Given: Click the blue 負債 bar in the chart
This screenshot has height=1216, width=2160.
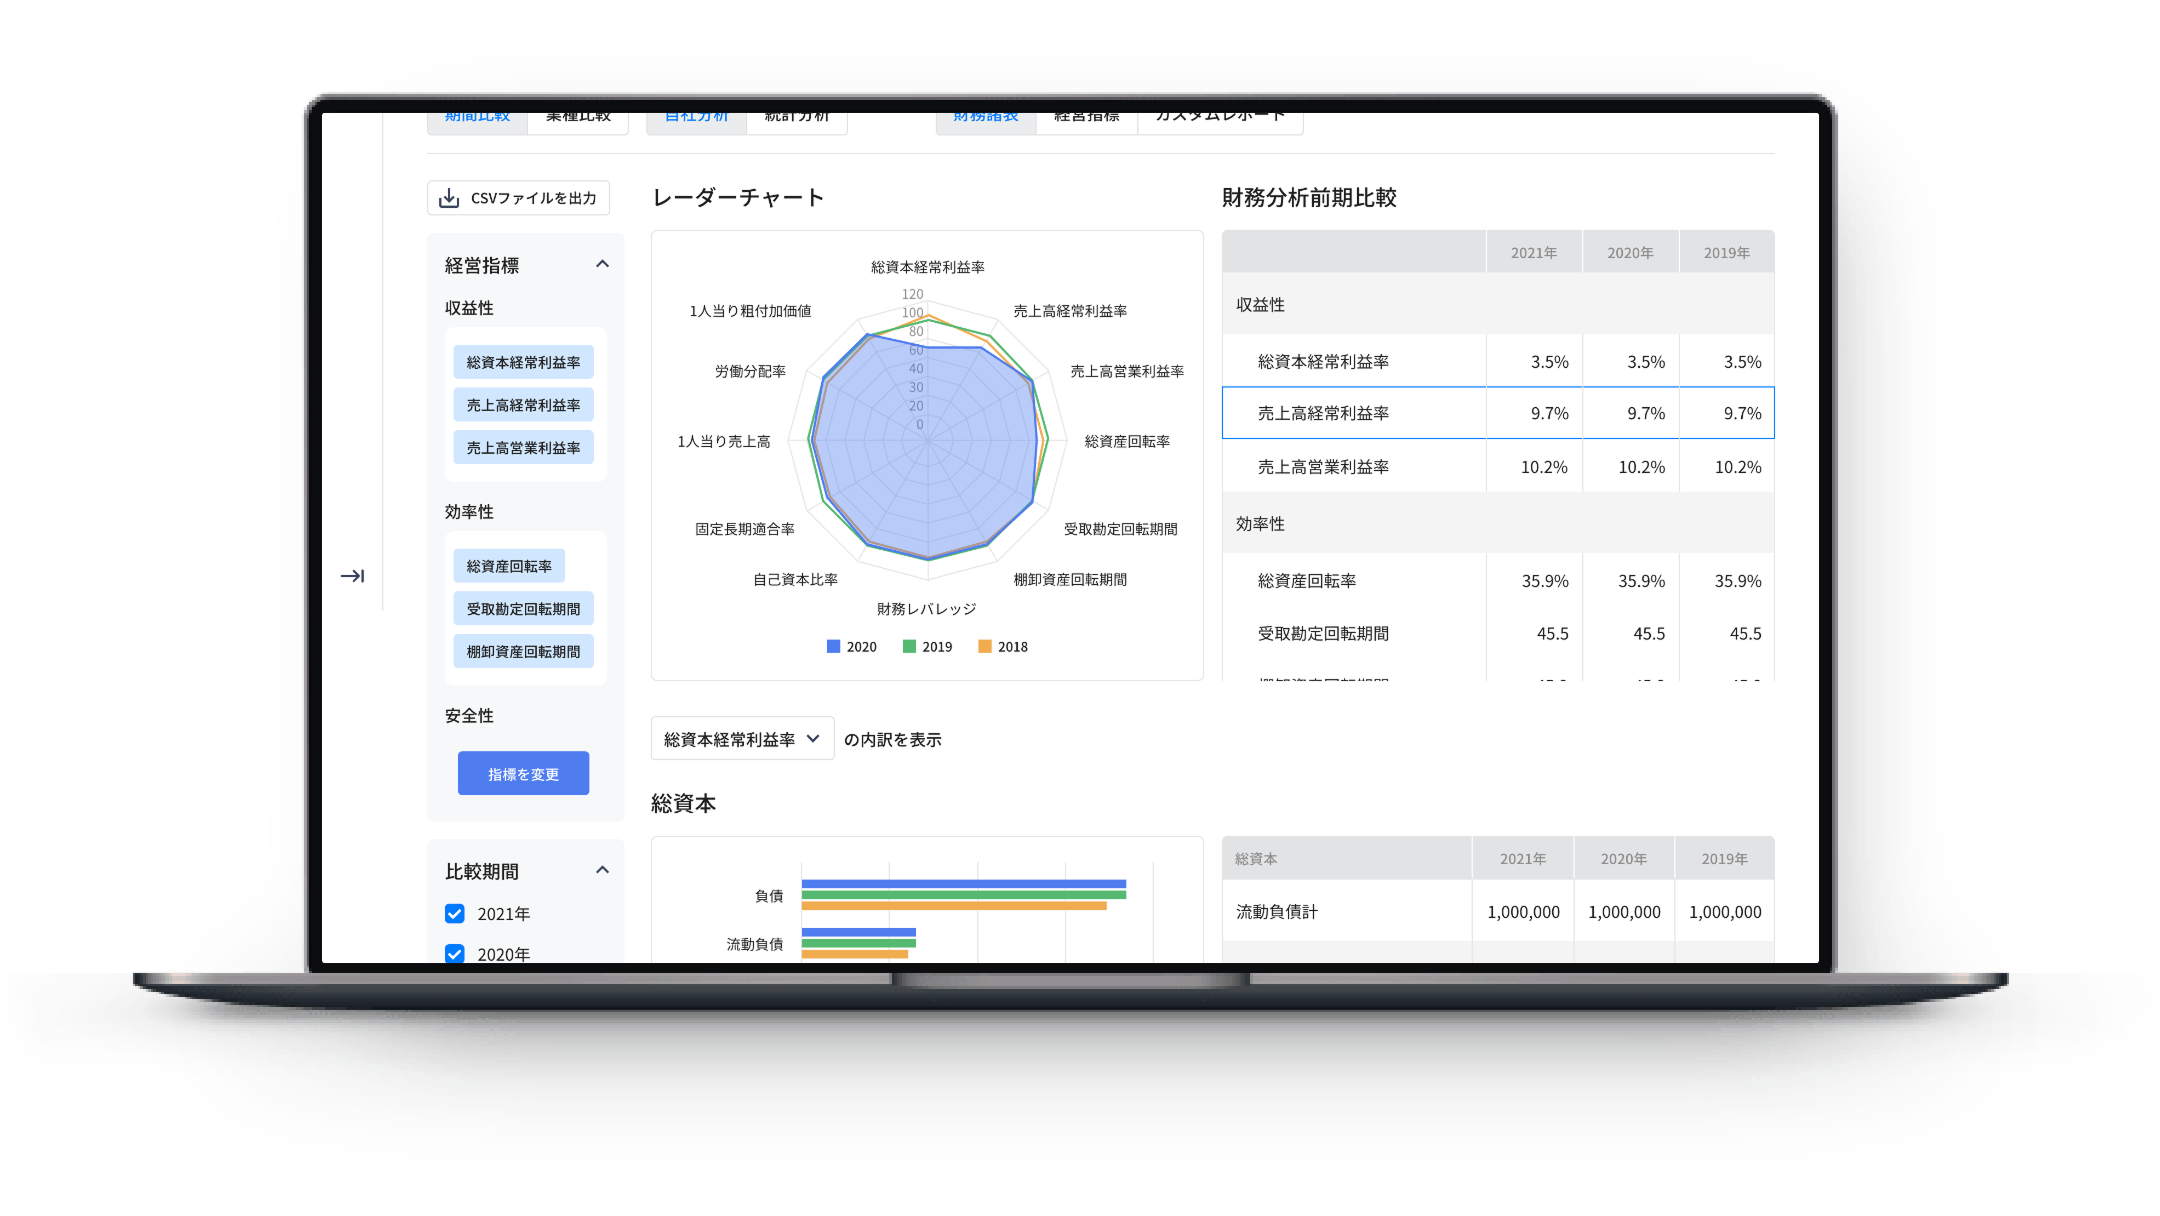Looking at the screenshot, I should click(x=964, y=884).
